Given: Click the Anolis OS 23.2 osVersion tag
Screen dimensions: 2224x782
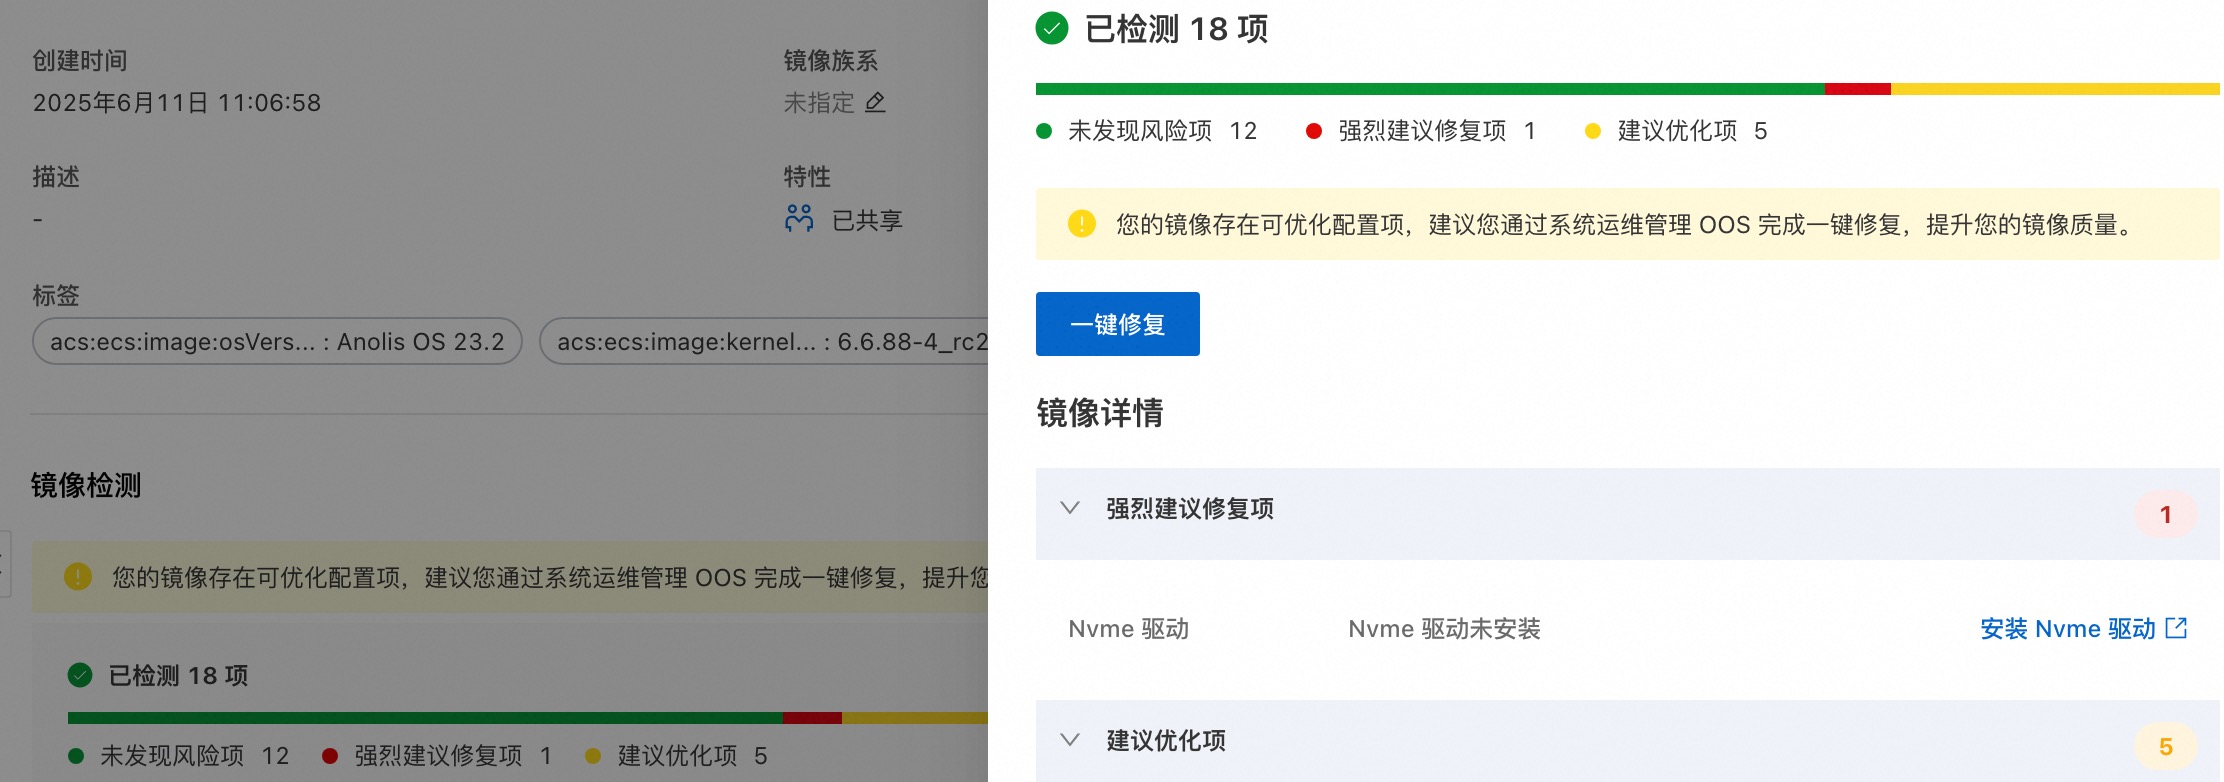Looking at the screenshot, I should click(277, 342).
